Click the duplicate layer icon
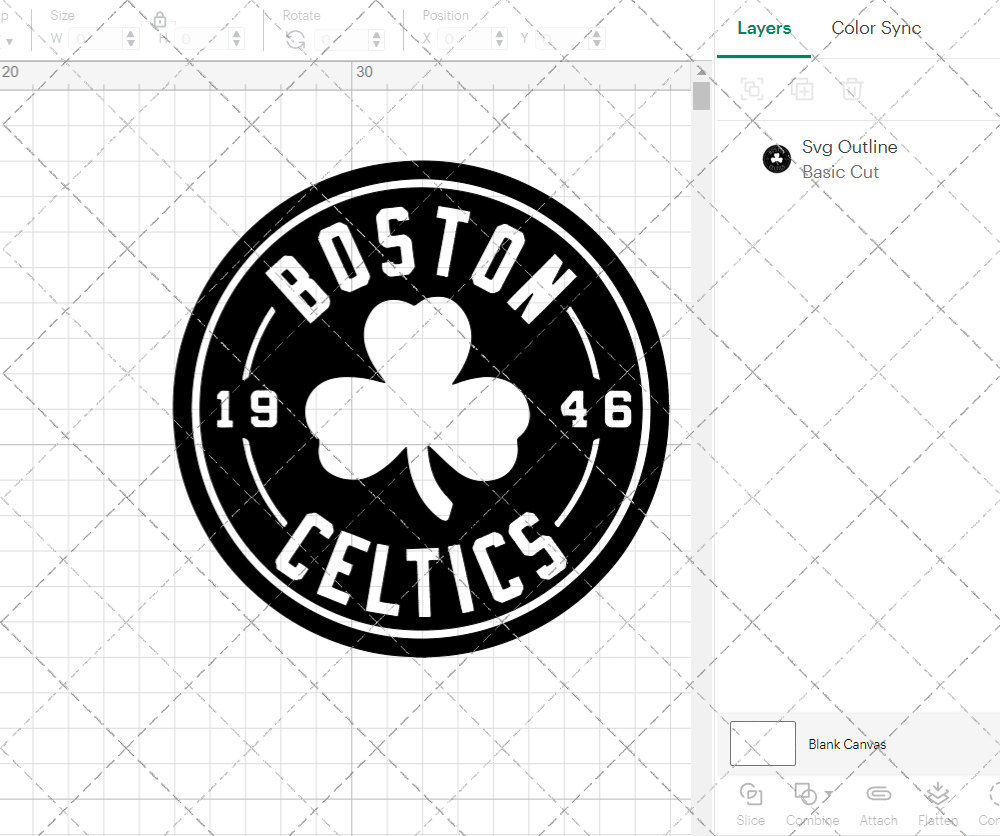This screenshot has width=1000, height=836. coord(802,89)
